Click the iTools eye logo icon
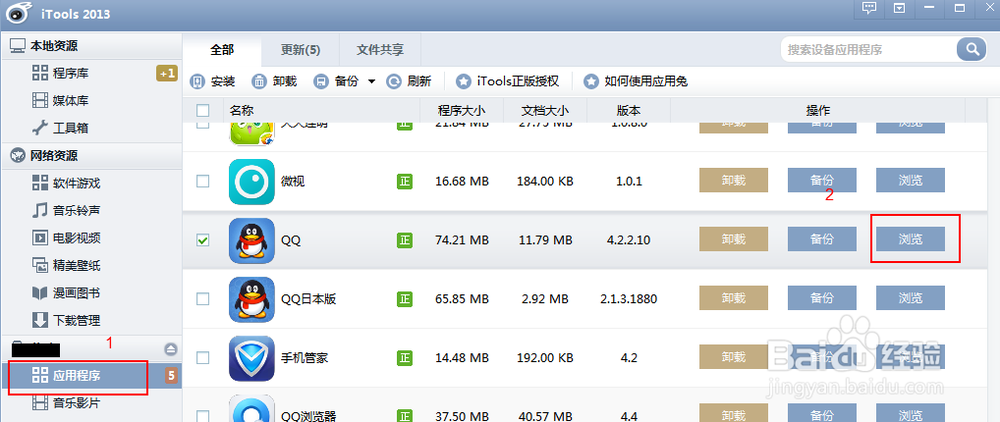 [x=20, y=13]
